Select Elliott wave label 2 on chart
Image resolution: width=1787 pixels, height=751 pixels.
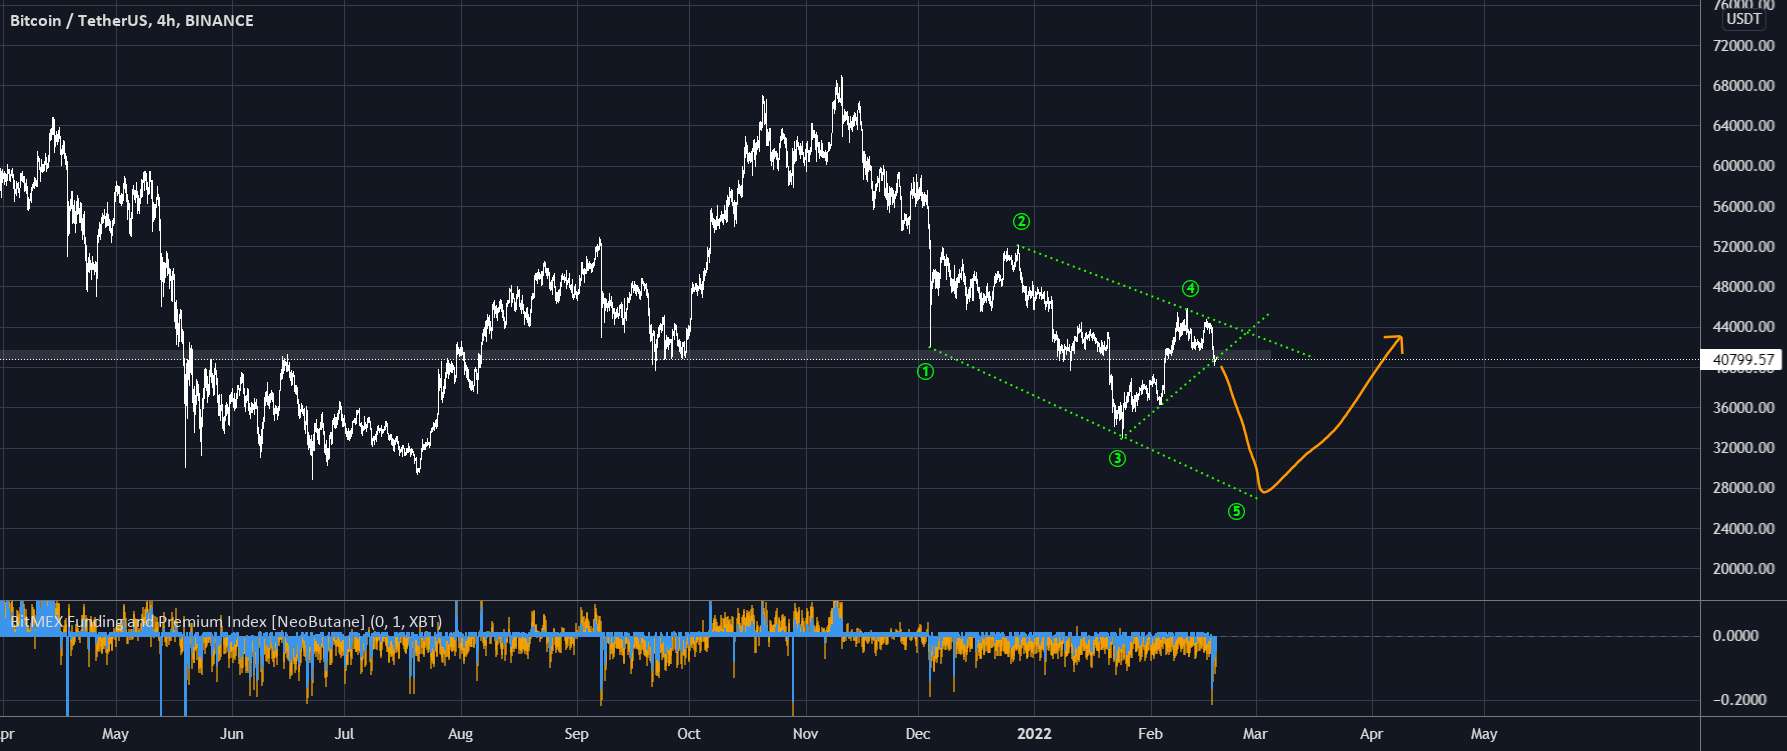tap(1021, 222)
